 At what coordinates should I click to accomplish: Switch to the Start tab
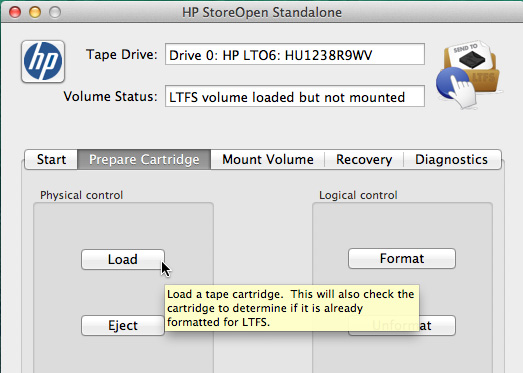tap(51, 159)
